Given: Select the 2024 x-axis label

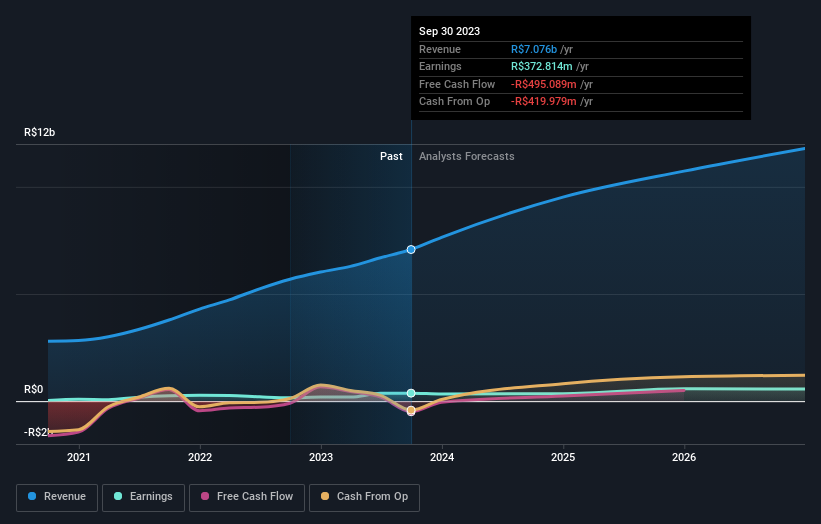Looking at the screenshot, I should (442, 458).
